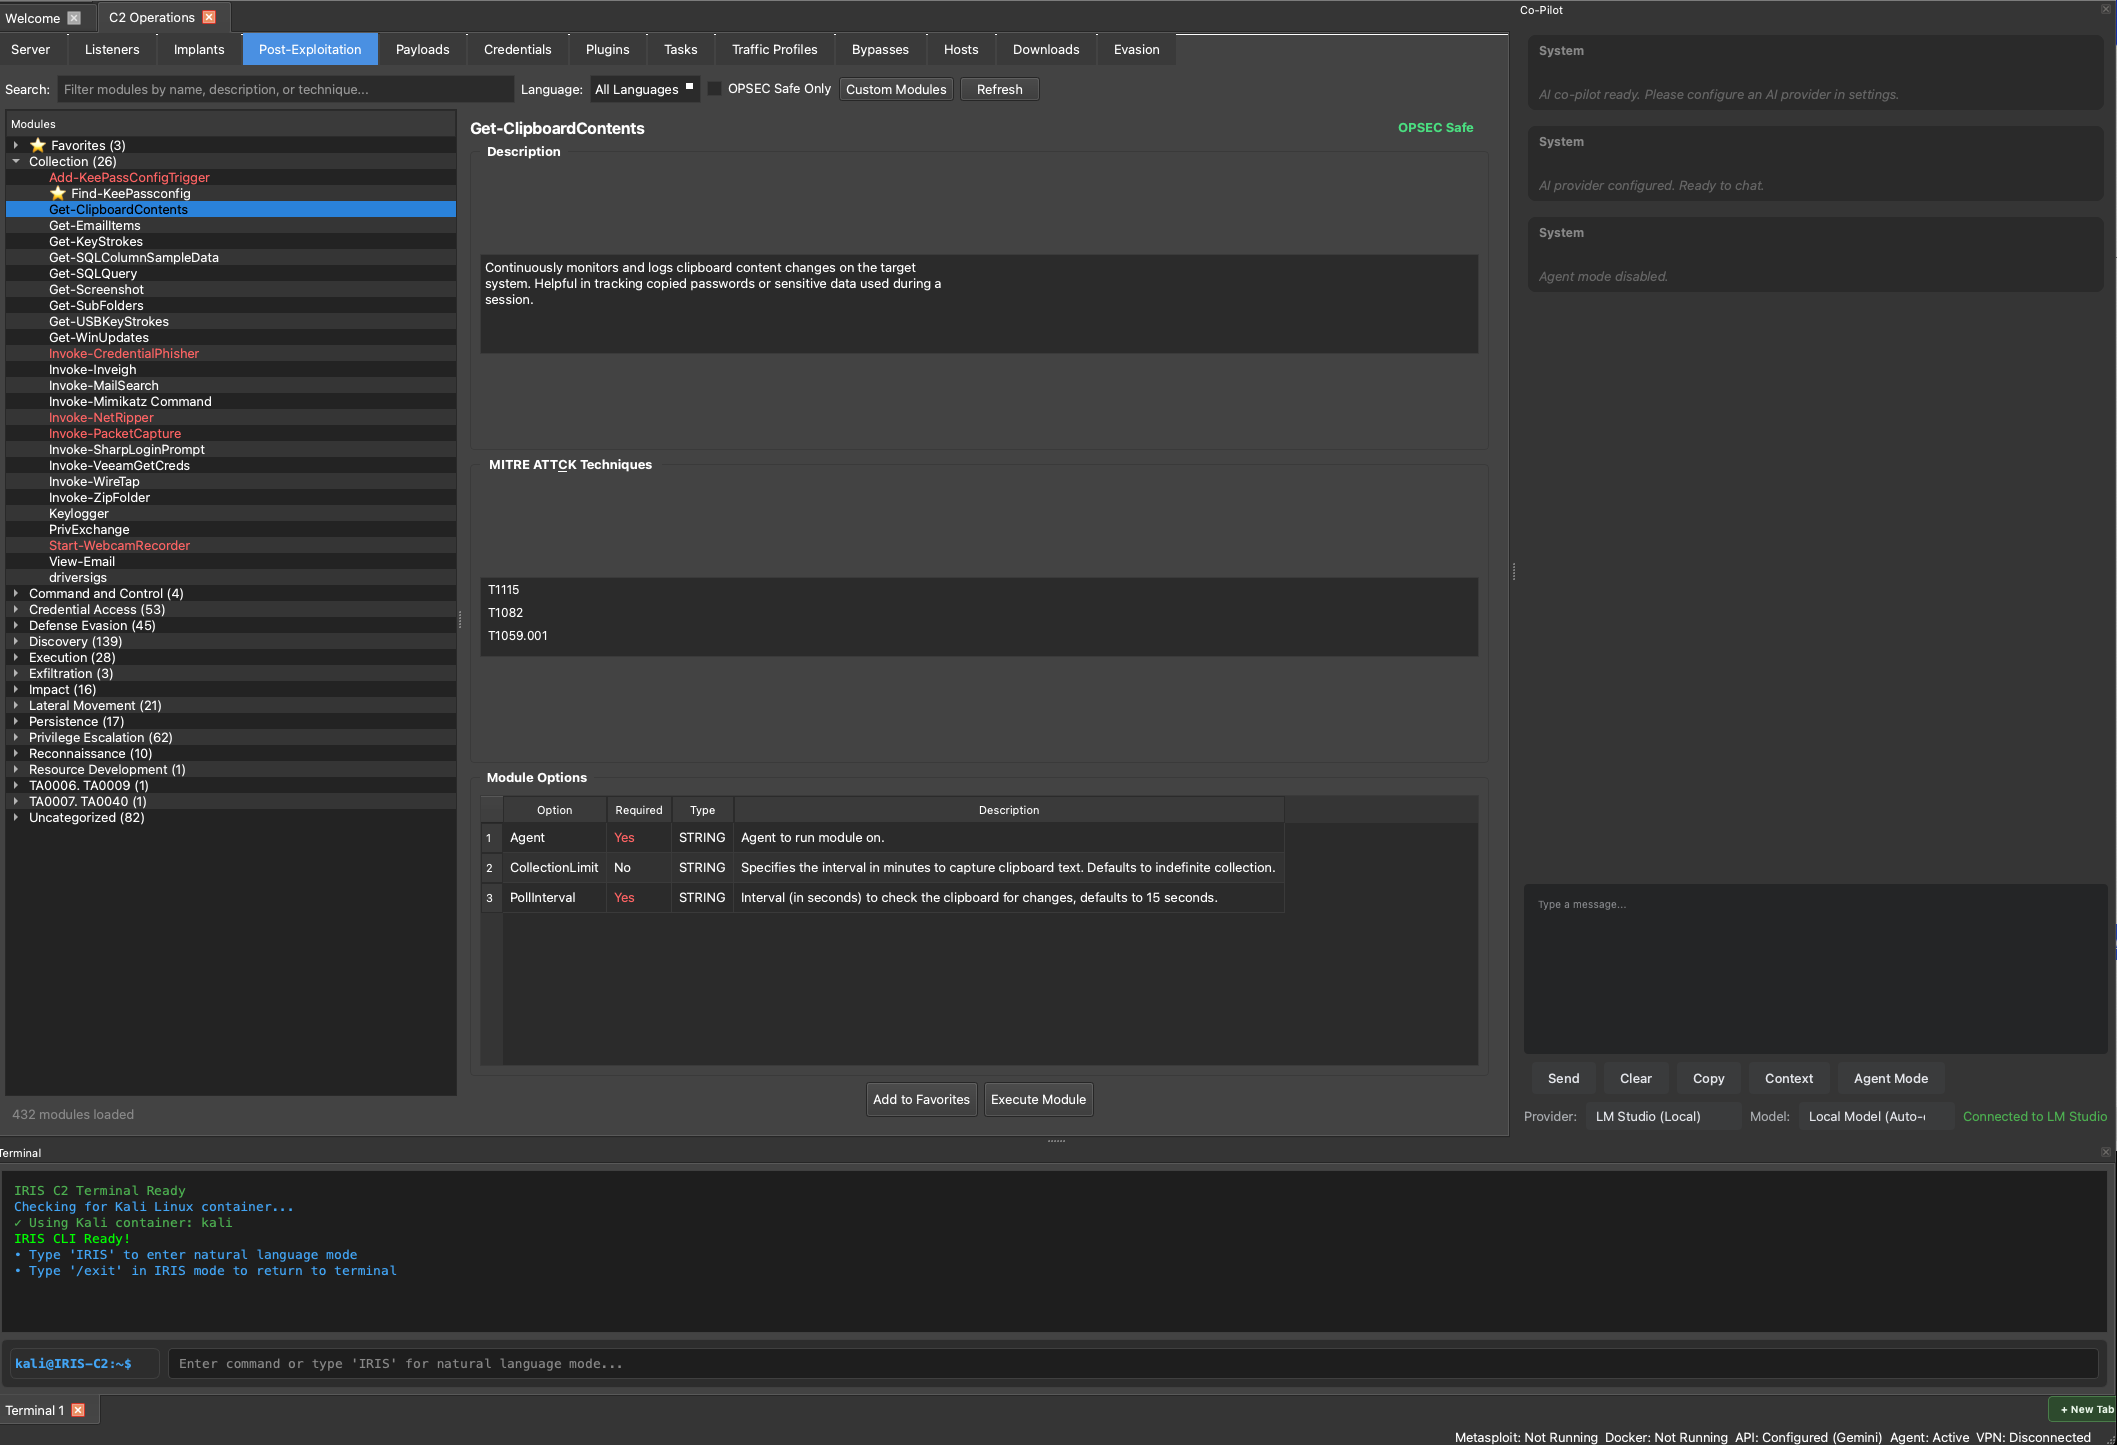Open the Bypasses tab
The height and width of the screenshot is (1445, 2117).
[880, 49]
